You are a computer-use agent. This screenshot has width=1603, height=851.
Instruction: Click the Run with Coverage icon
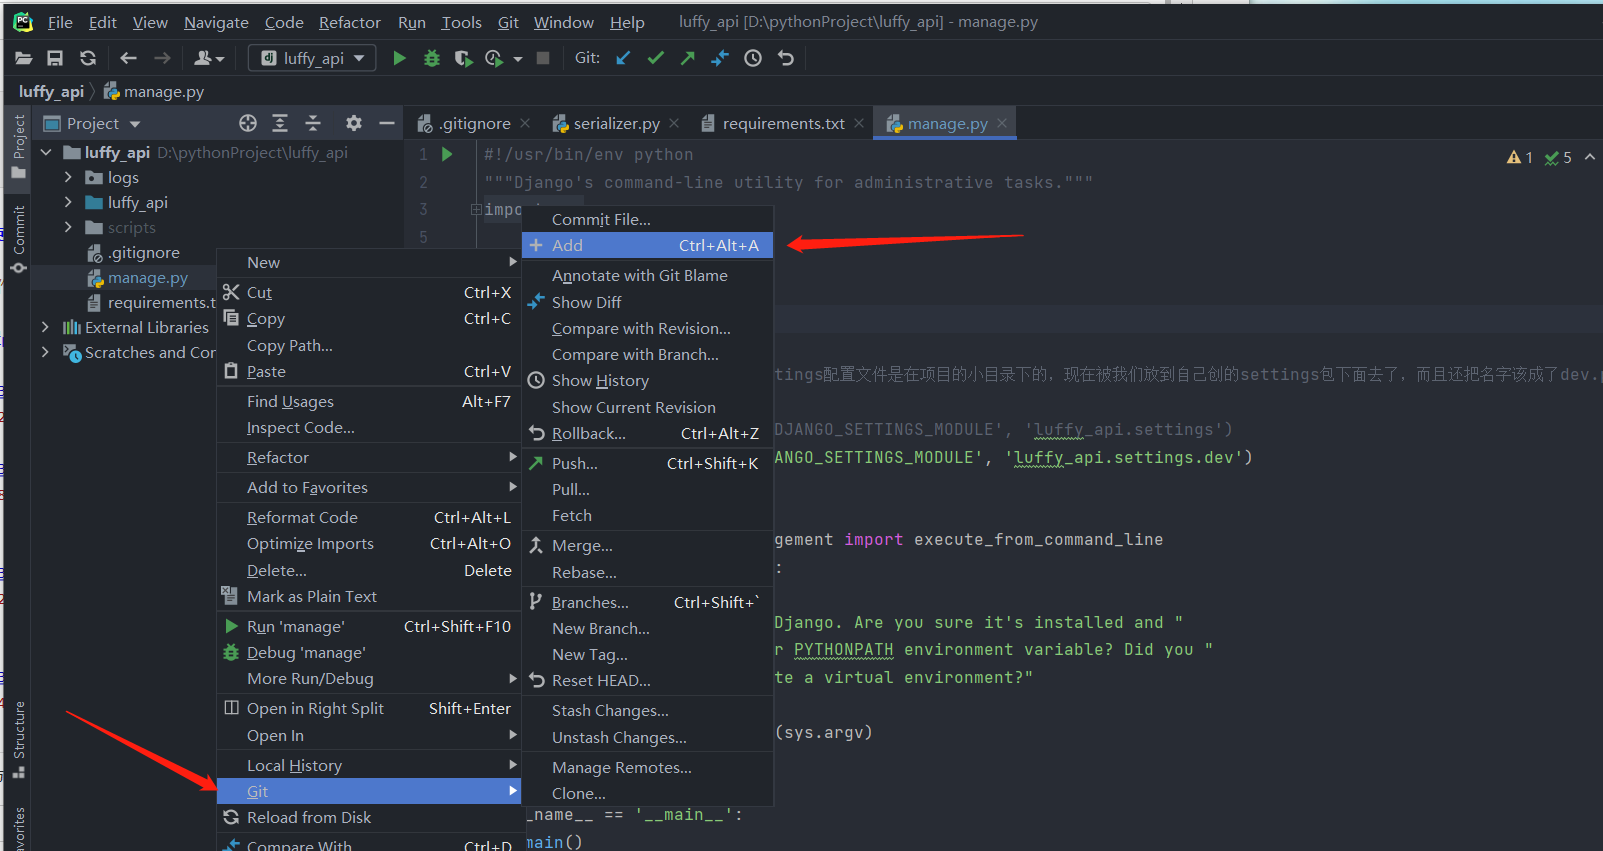click(463, 59)
